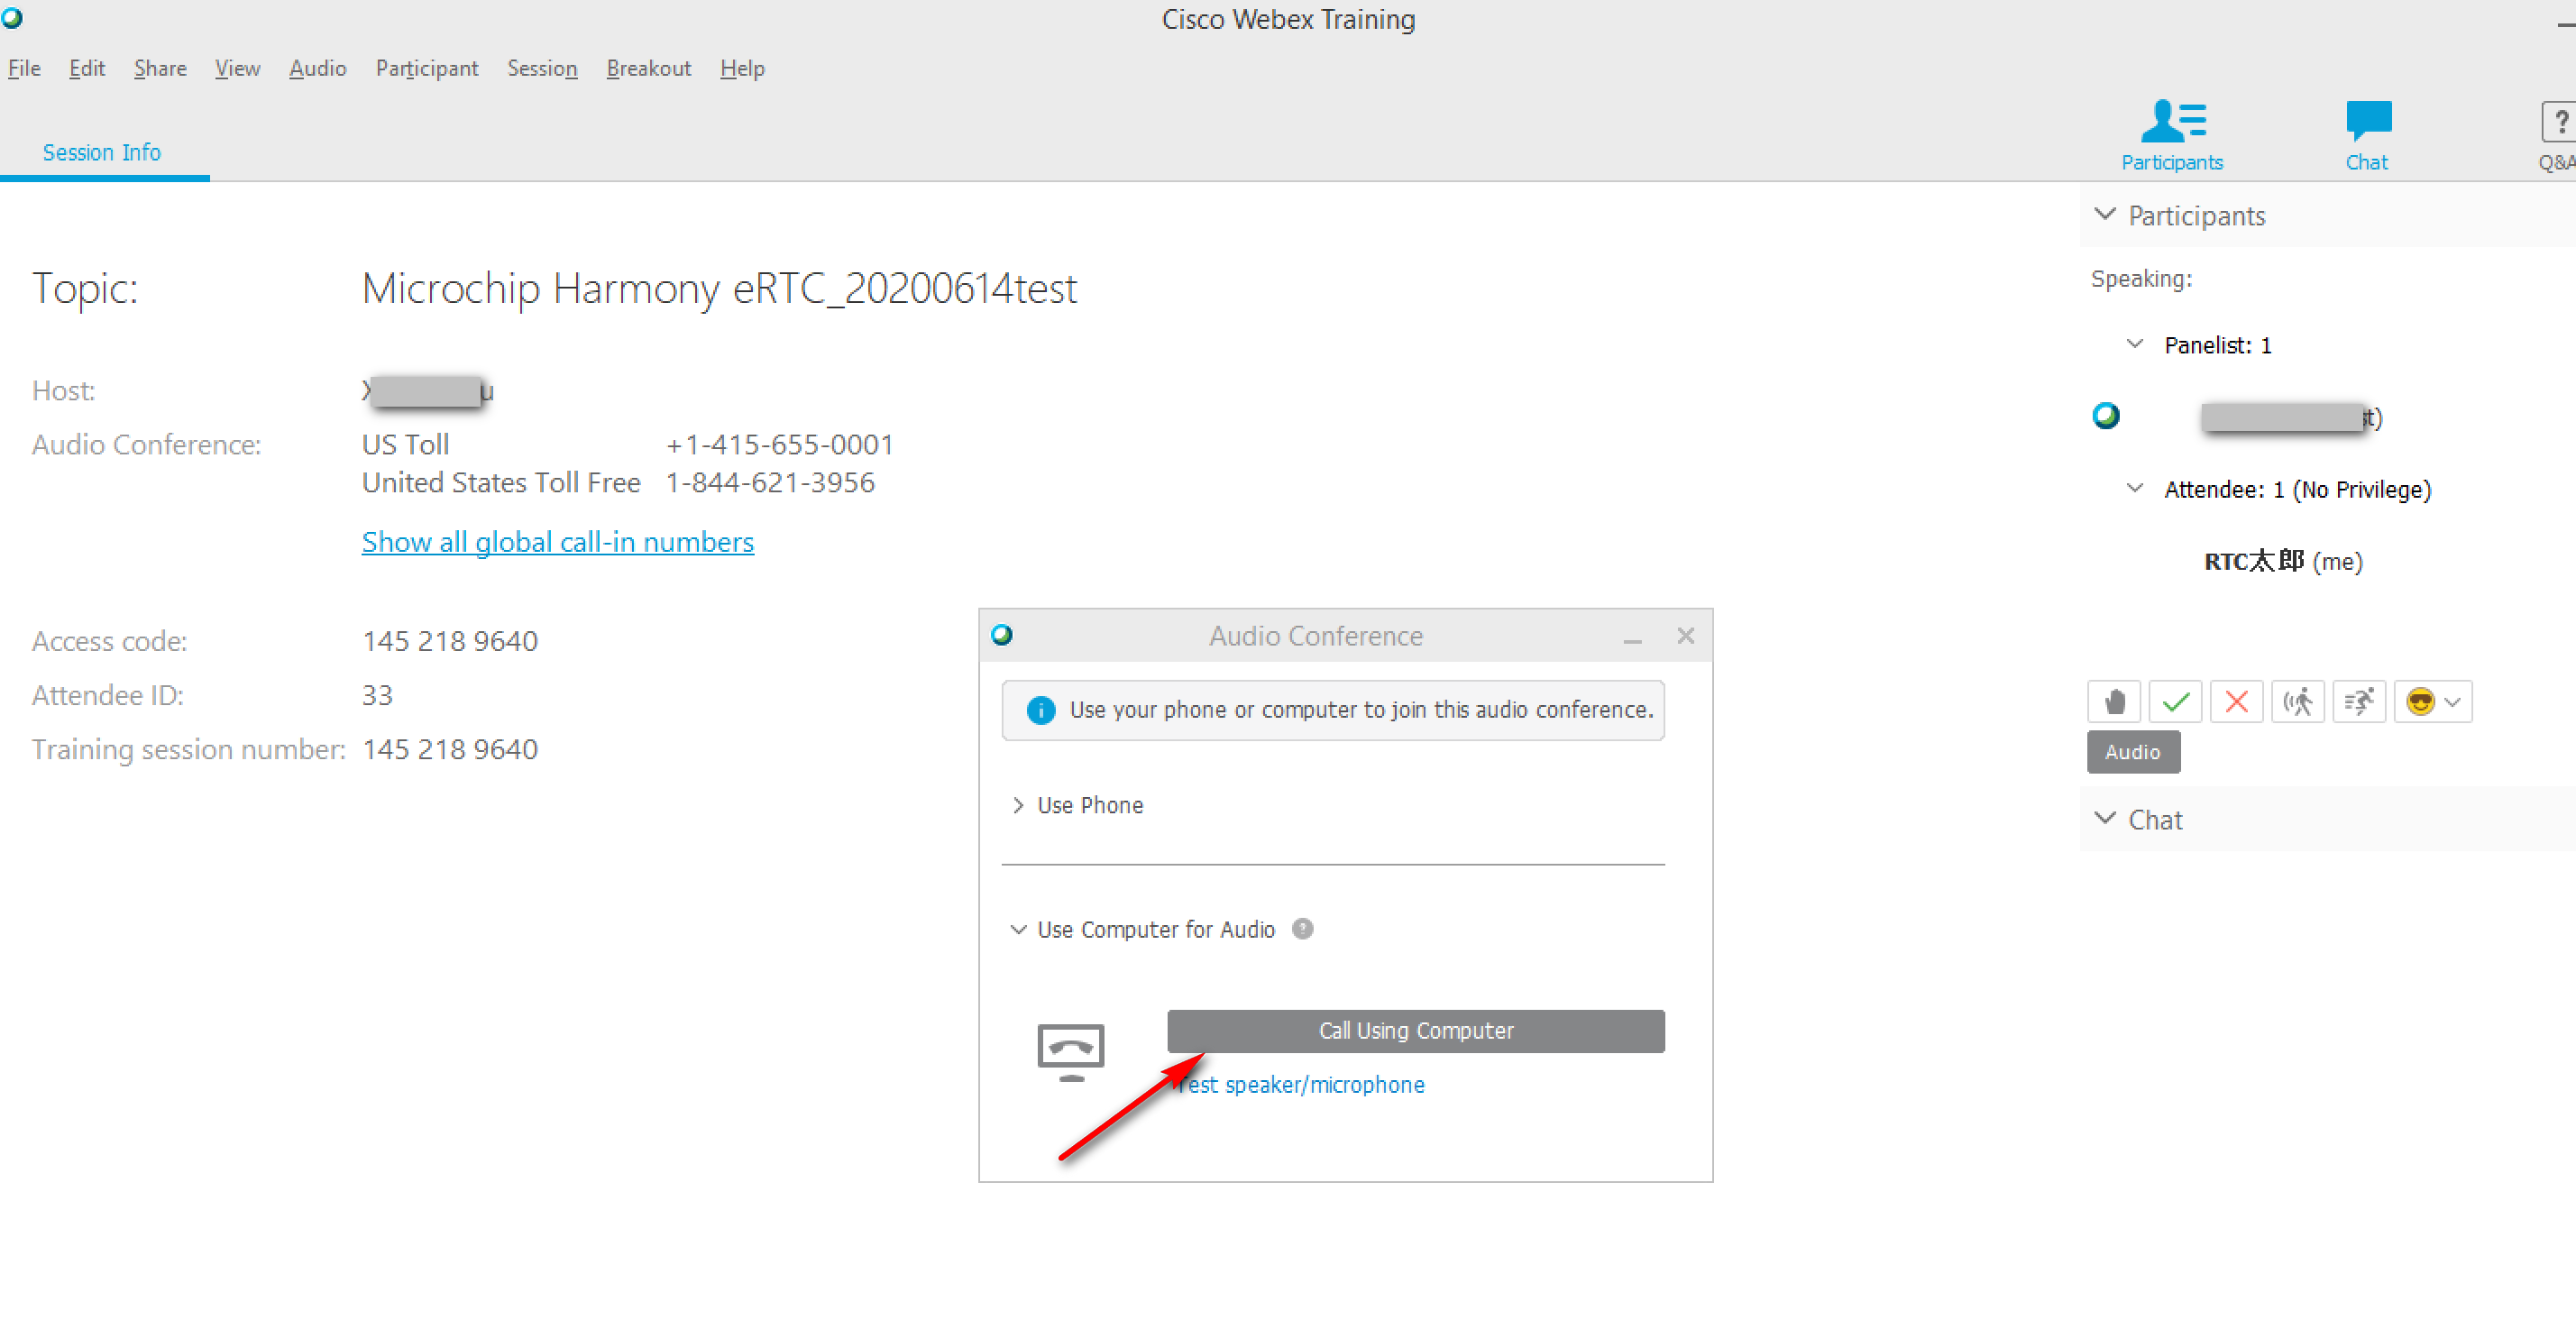Click the red No feedback icon

click(x=2236, y=702)
